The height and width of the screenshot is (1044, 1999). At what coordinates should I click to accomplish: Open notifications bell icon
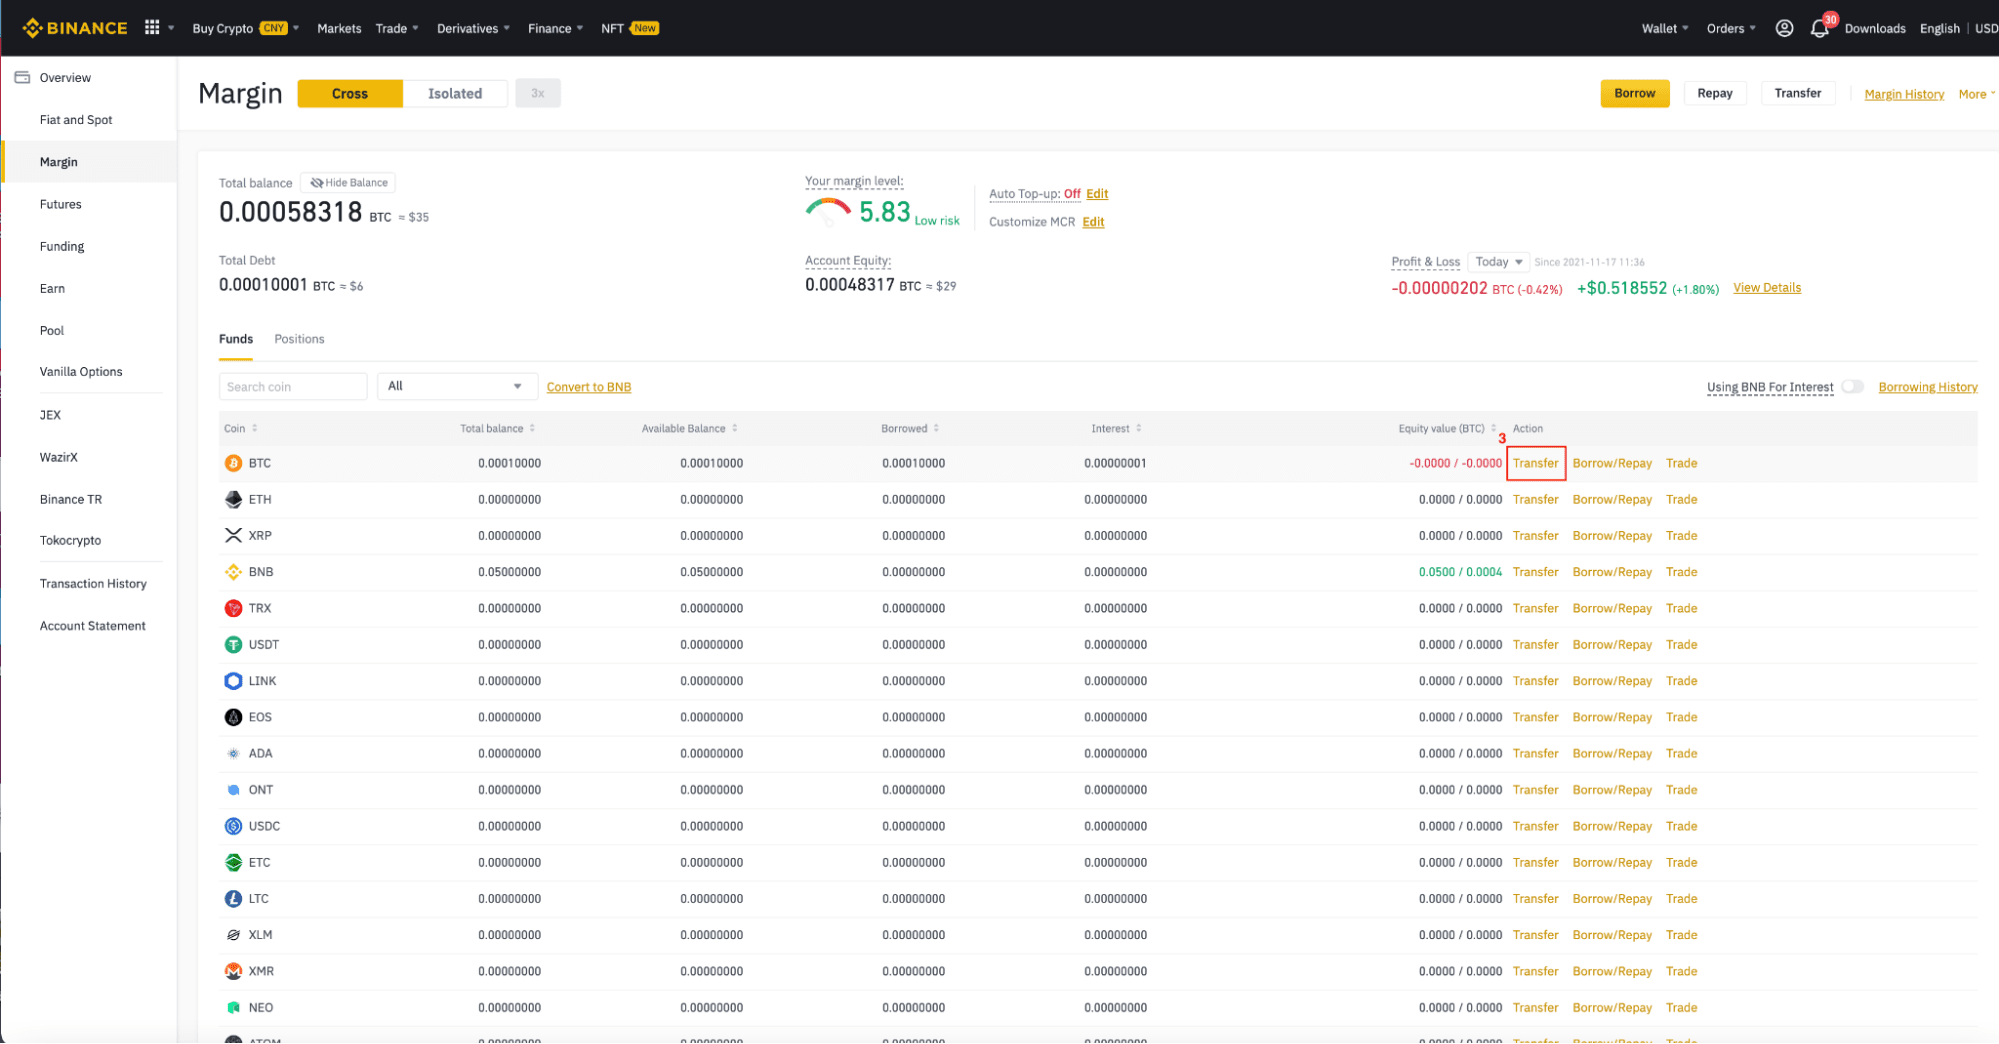point(1819,29)
